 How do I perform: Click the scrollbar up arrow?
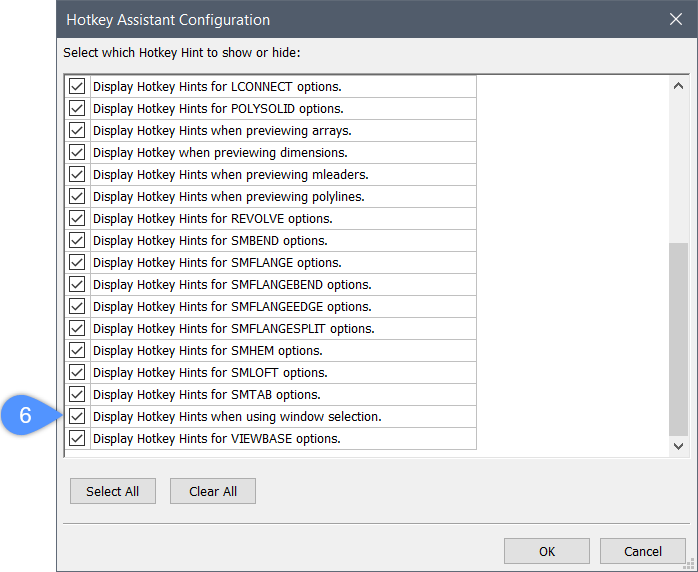coord(679,87)
